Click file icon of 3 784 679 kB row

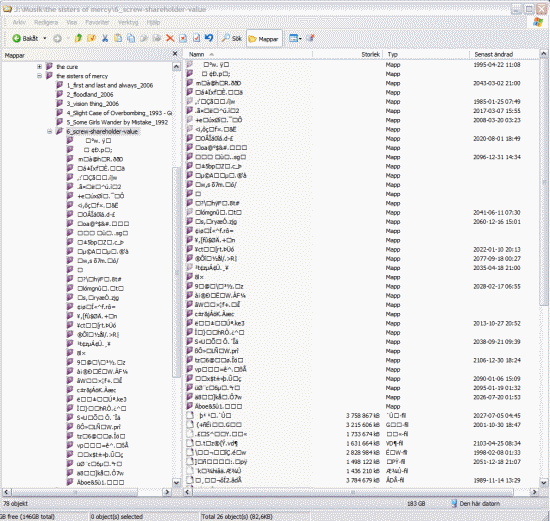(x=190, y=480)
